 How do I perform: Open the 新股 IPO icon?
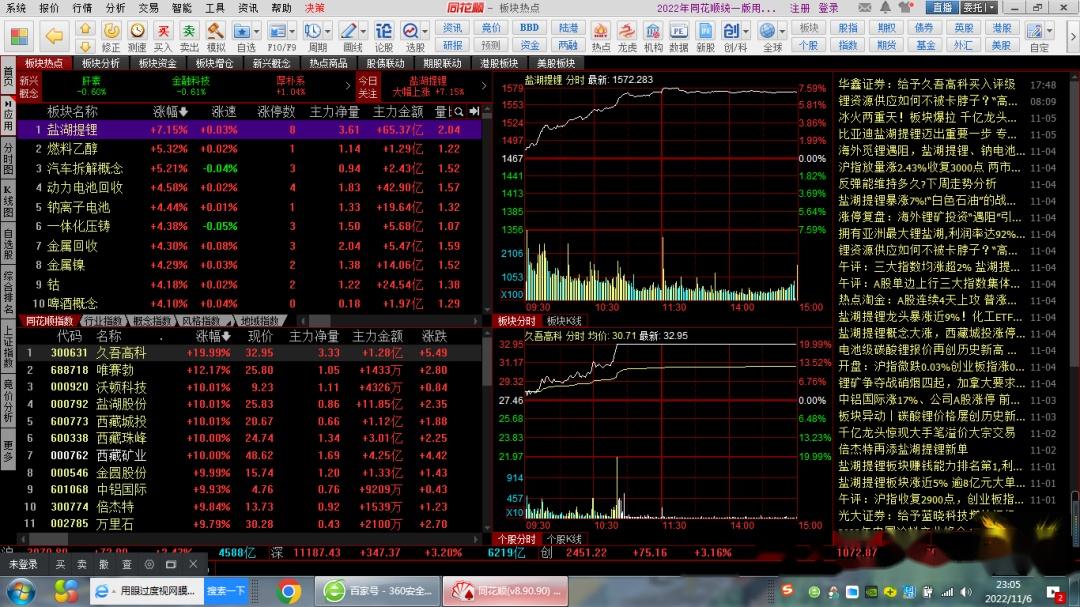(x=705, y=37)
